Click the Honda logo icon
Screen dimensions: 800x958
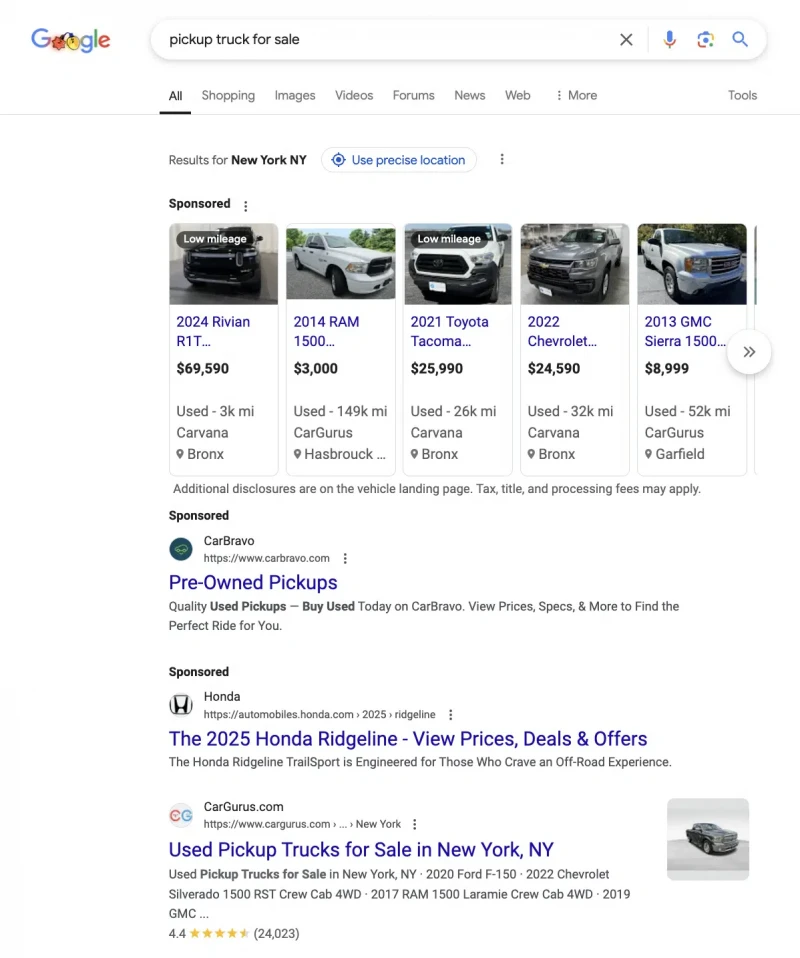pyautogui.click(x=181, y=705)
